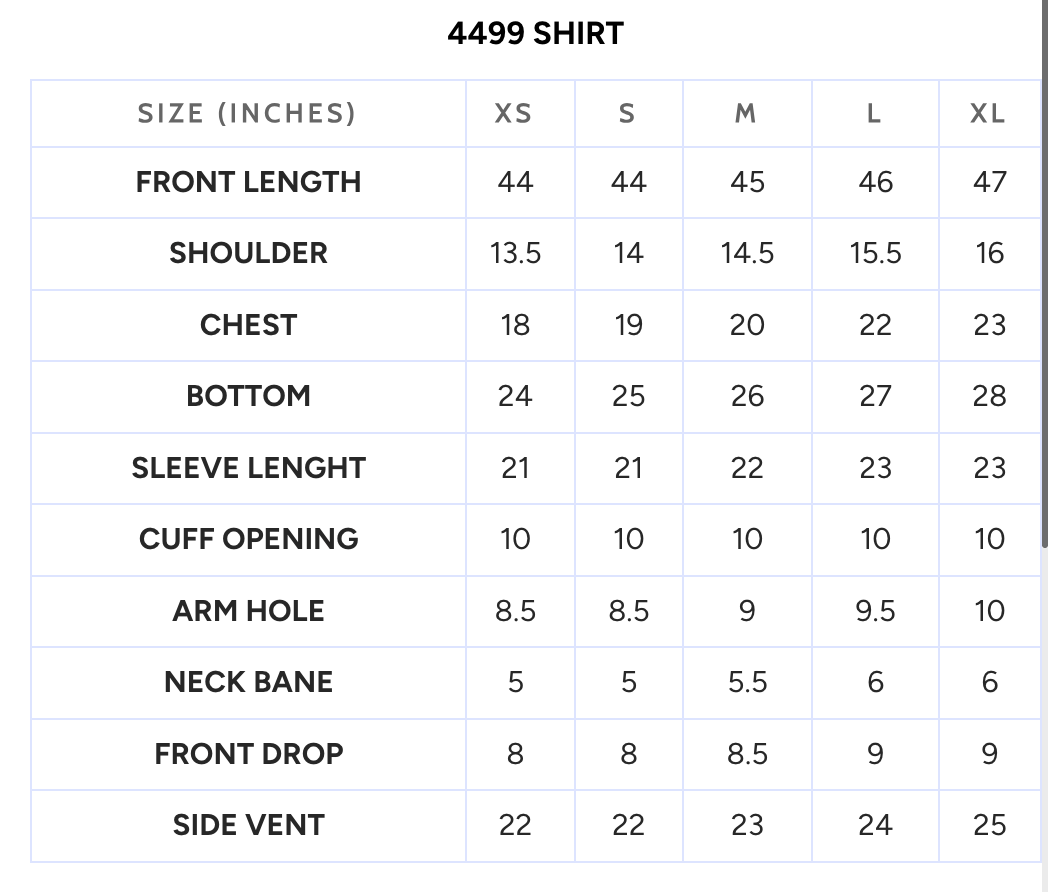1064x892 pixels.
Task: Select the XL column header
Action: [x=988, y=113]
